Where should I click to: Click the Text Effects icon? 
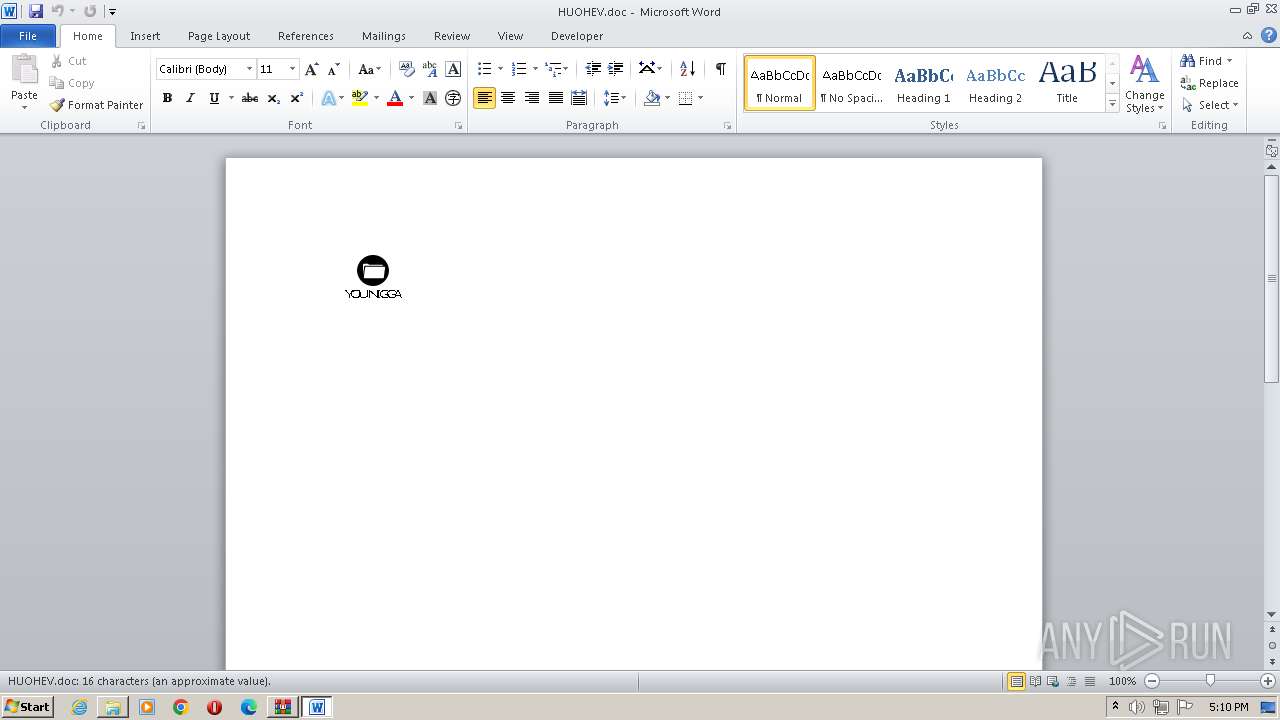(328, 98)
